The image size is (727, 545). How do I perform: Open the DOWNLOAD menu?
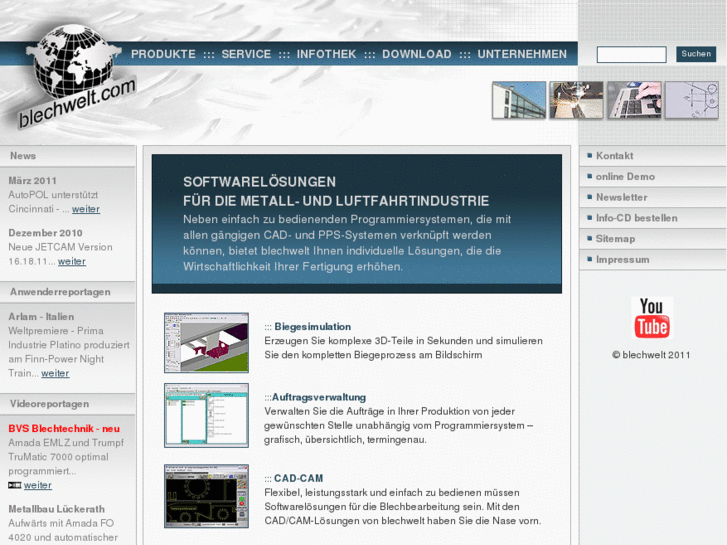(417, 54)
